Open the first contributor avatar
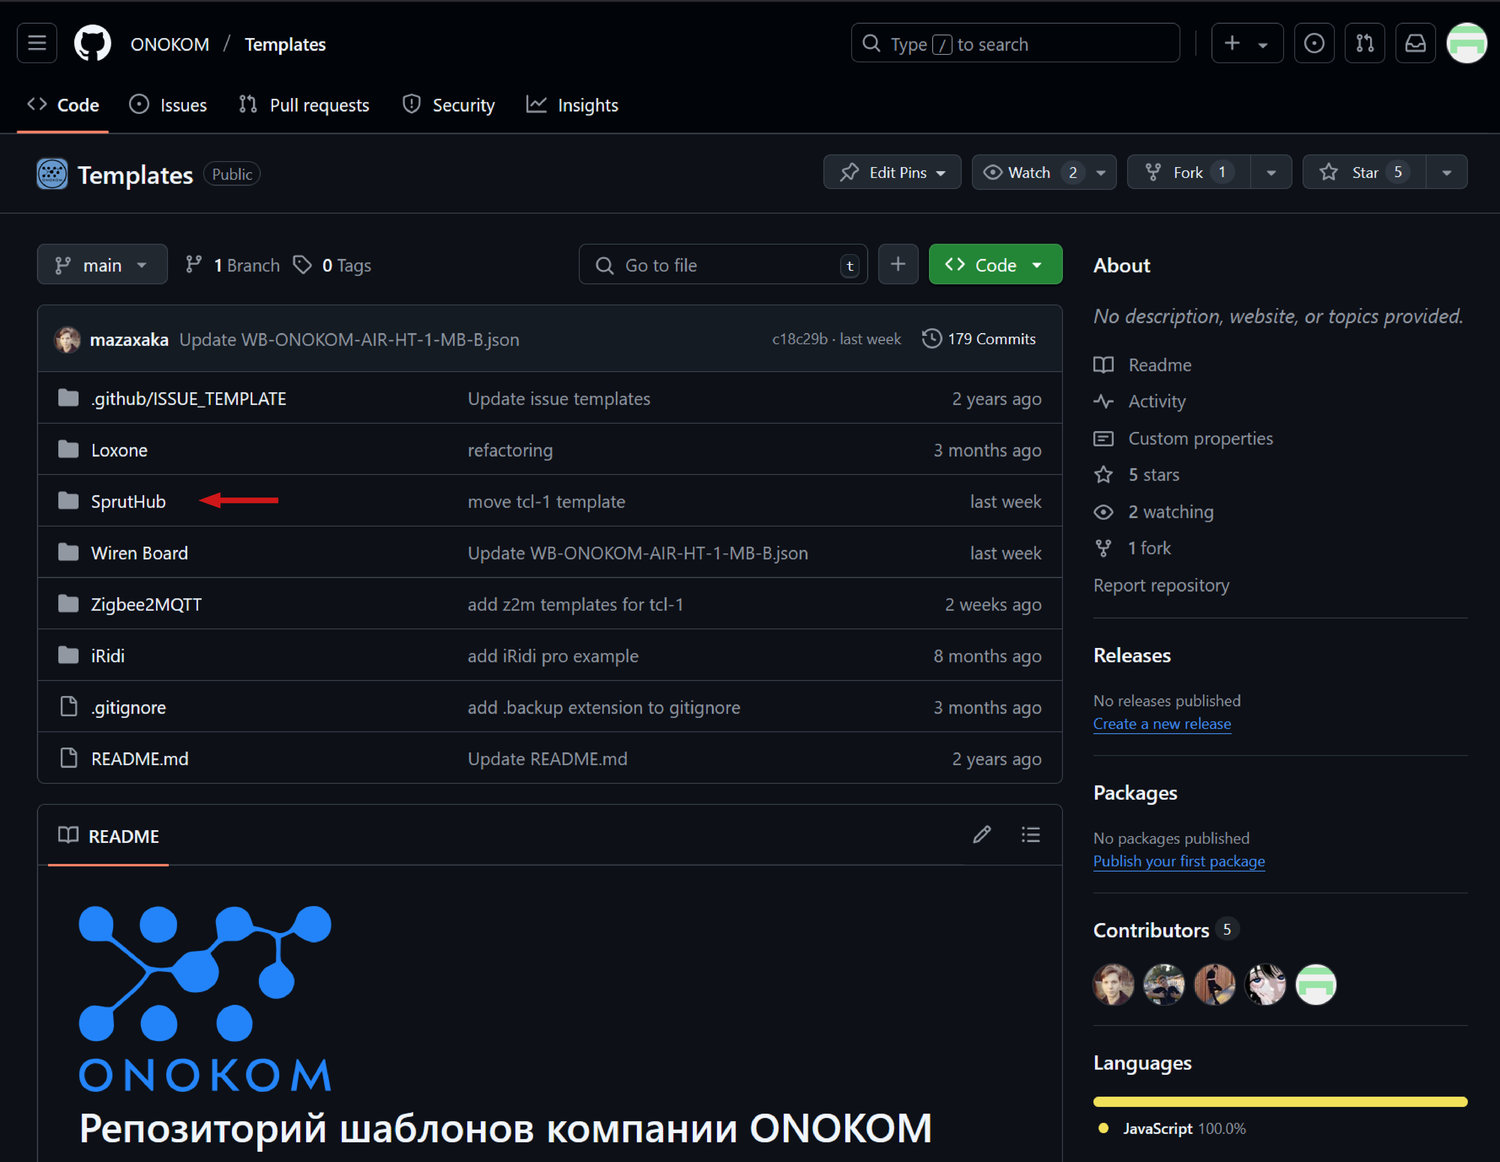 pos(1113,984)
